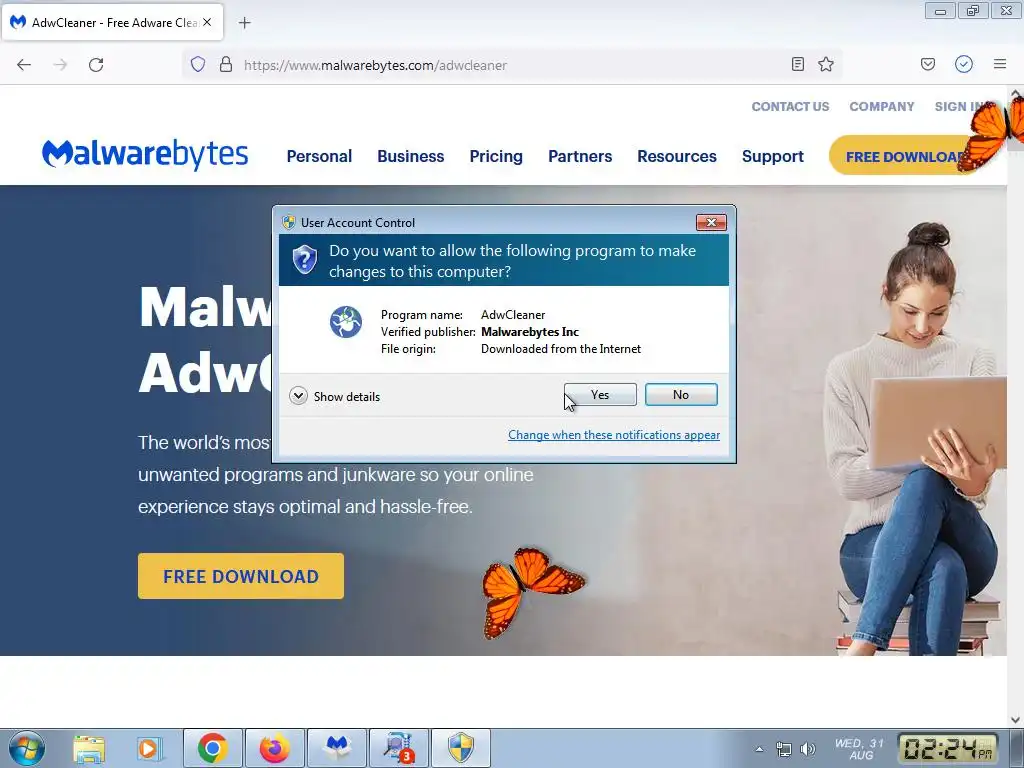
Task: Open the Pricing menu item
Action: pos(496,157)
